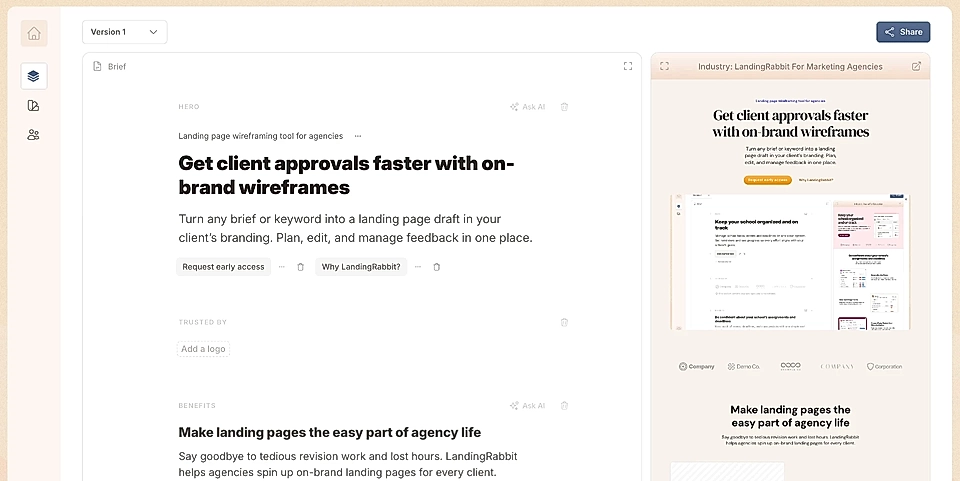Open options dots for Why LandingRabbit?

[418, 267]
